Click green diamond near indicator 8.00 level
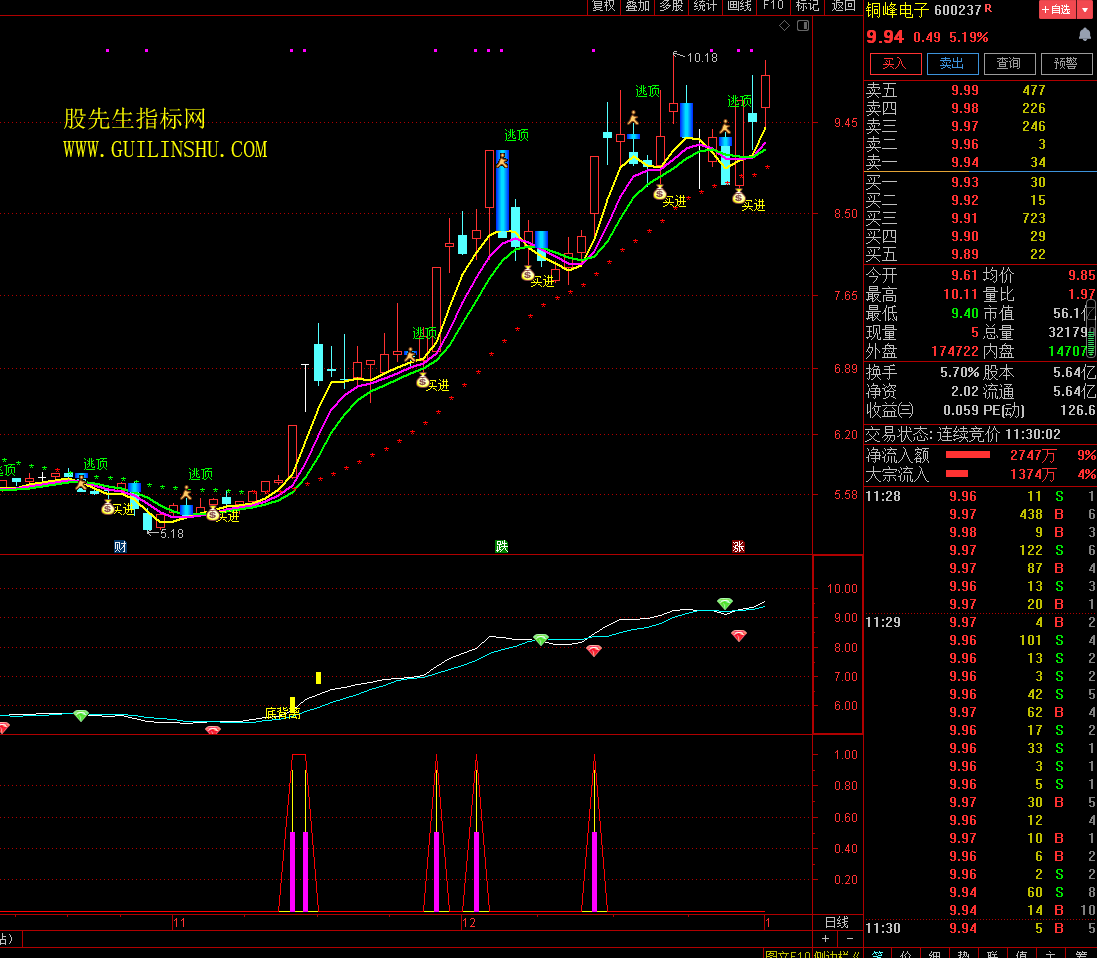Viewport: 1097px width, 958px height. [541, 640]
